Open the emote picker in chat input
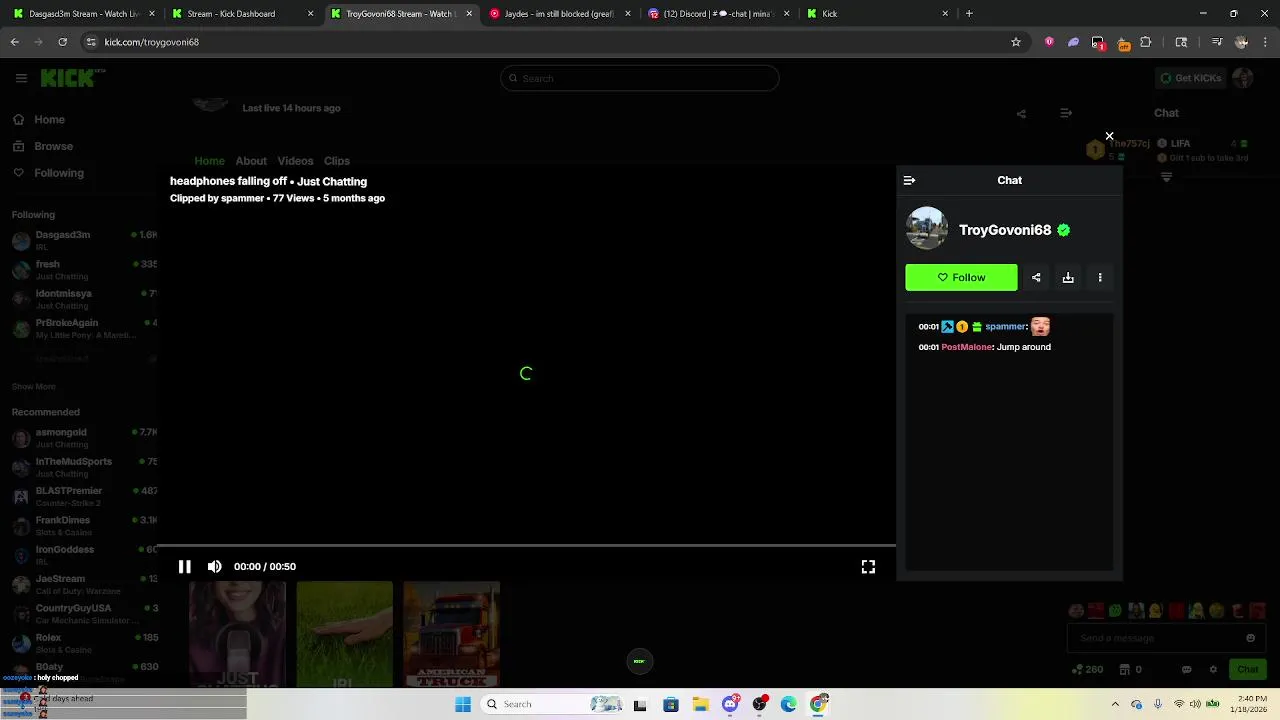This screenshot has height=720, width=1280. [x=1250, y=638]
